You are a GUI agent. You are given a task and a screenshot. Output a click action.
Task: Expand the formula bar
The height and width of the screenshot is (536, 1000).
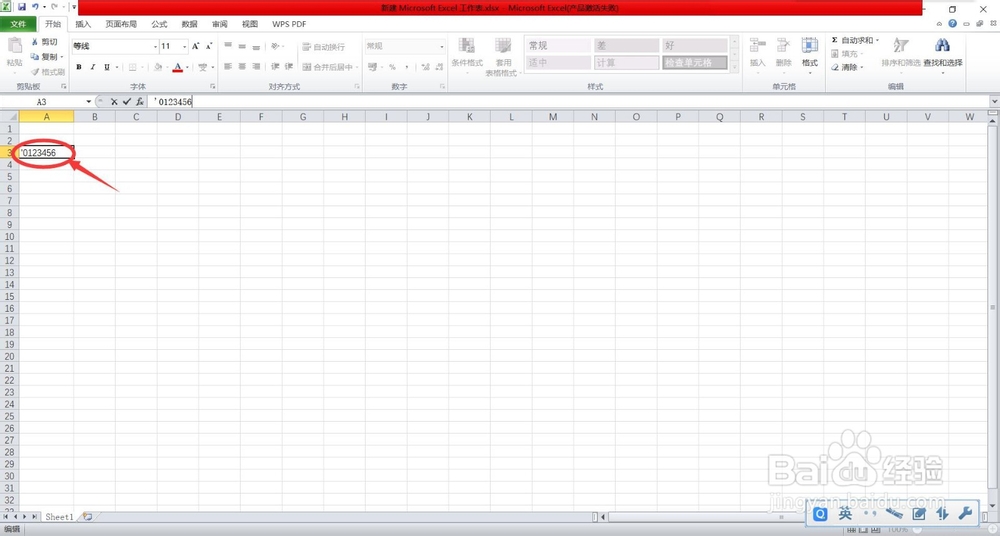994,101
